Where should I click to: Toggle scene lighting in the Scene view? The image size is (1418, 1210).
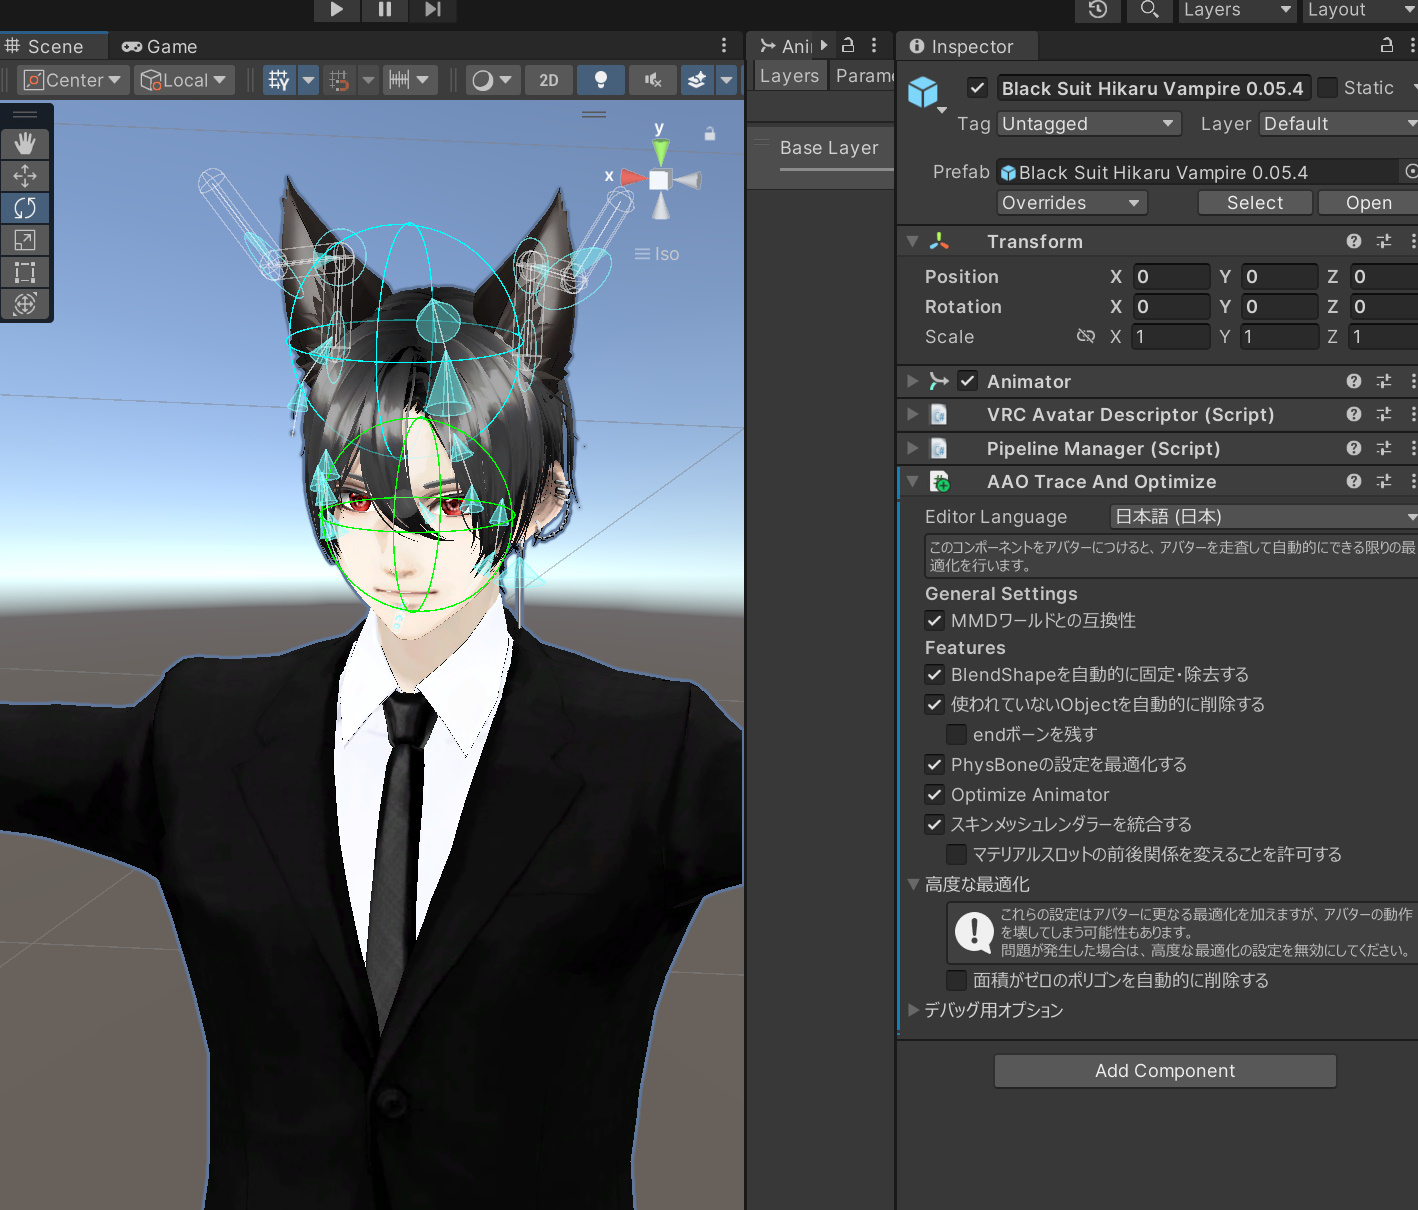[601, 80]
